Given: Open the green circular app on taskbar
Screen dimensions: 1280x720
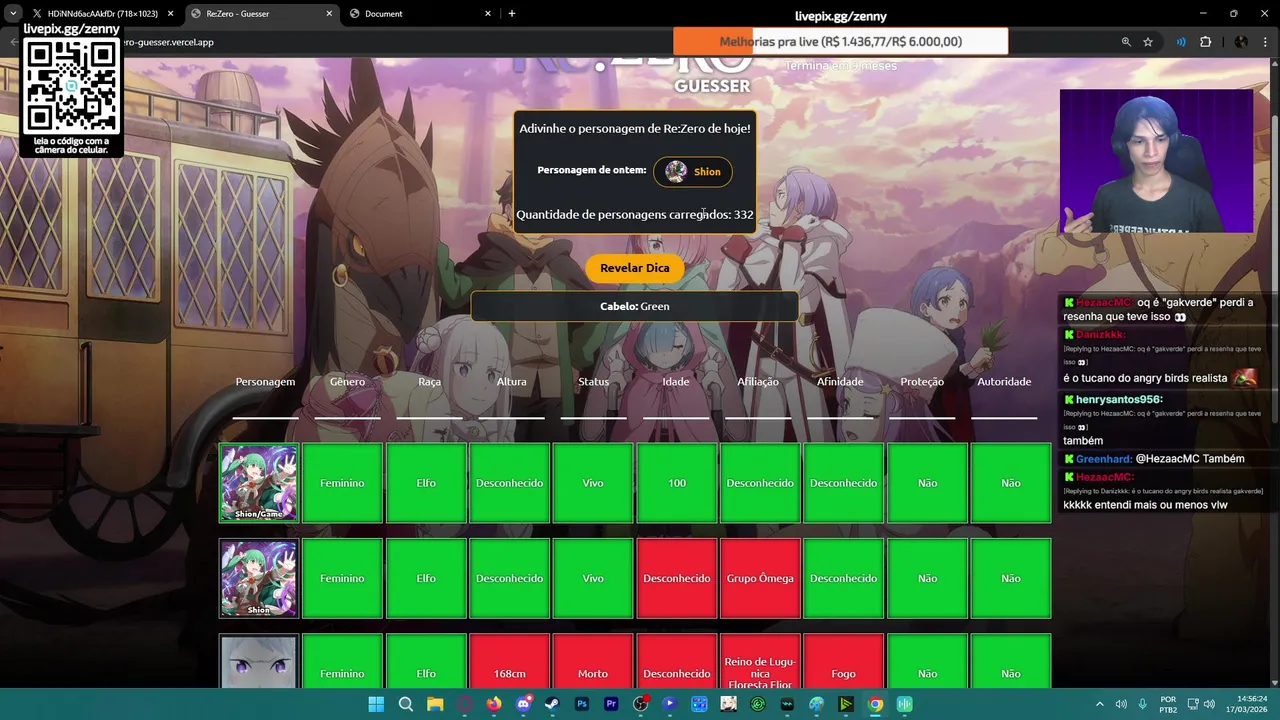Looking at the screenshot, I should point(758,704).
